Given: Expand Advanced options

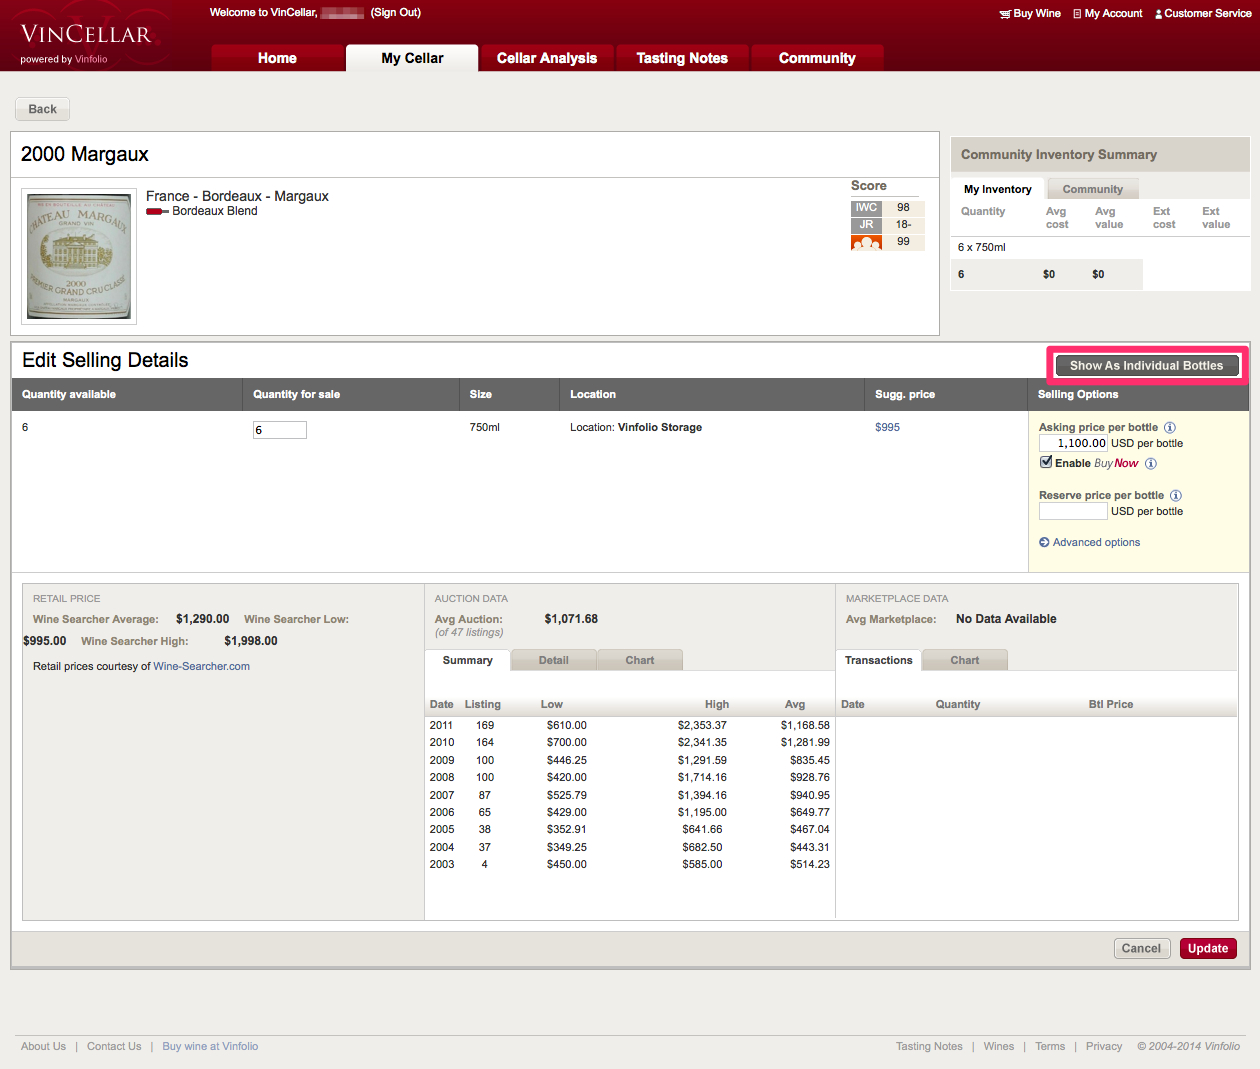Looking at the screenshot, I should click(1096, 543).
